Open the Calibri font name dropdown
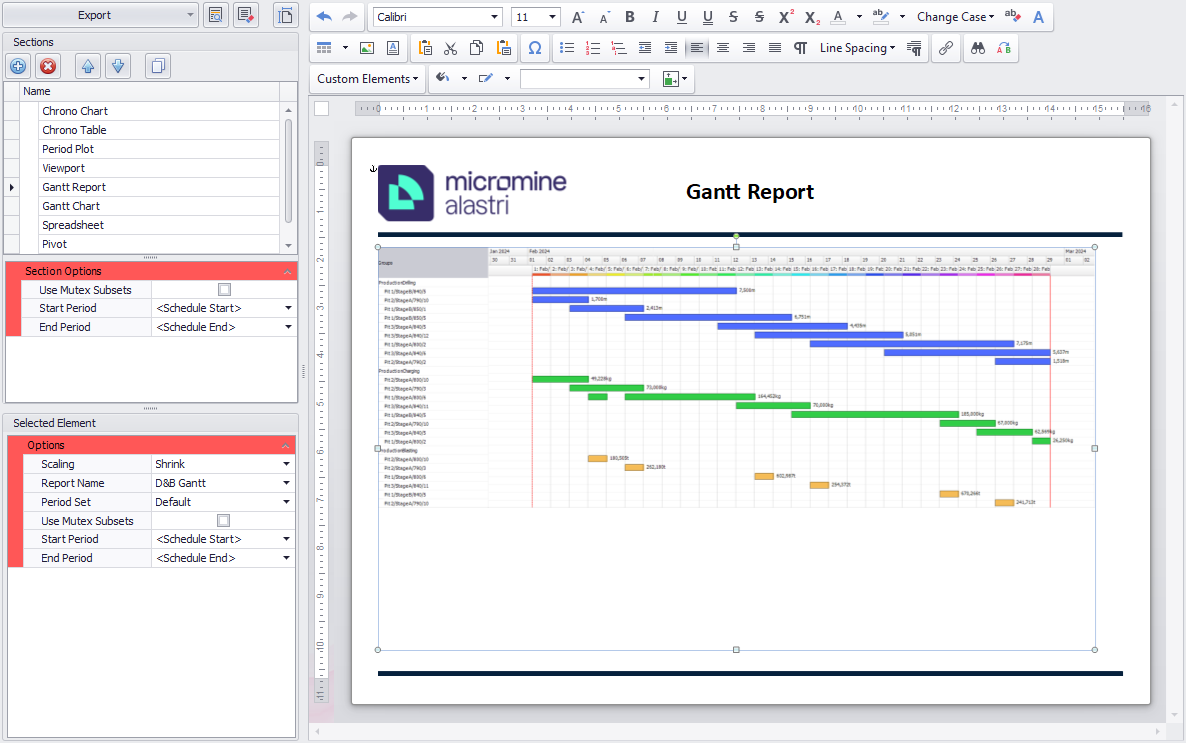The image size is (1186, 743). point(494,17)
